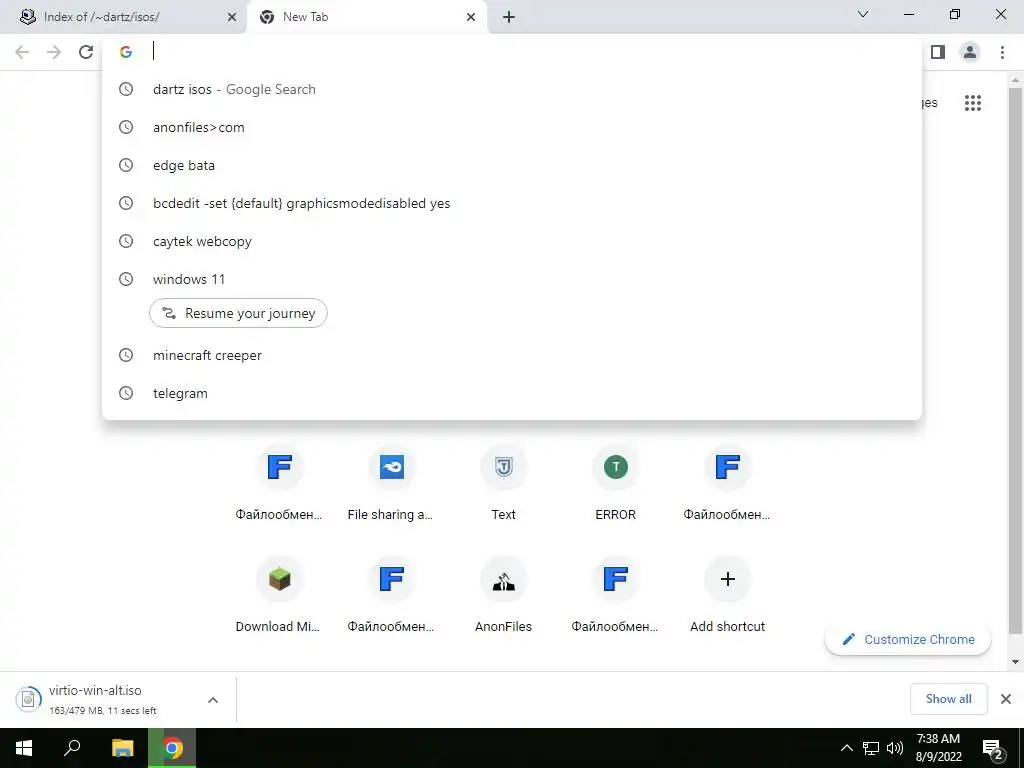Switch to the Index of /~dartz/isos/ tab
This screenshot has height=768, width=1024.
pos(123,17)
